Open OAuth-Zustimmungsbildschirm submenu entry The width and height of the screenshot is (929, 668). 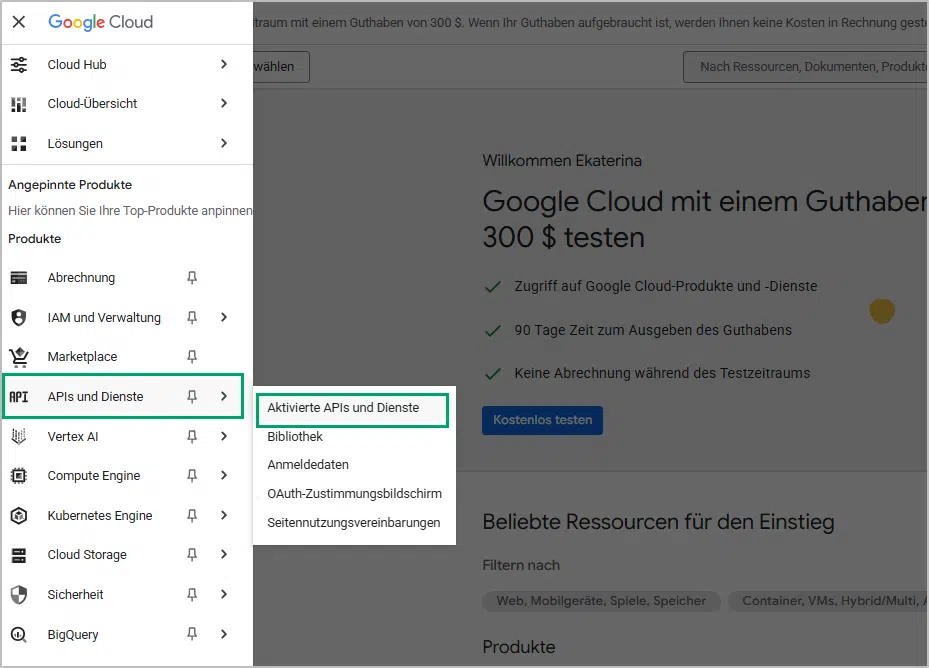pyautogui.click(x=354, y=494)
